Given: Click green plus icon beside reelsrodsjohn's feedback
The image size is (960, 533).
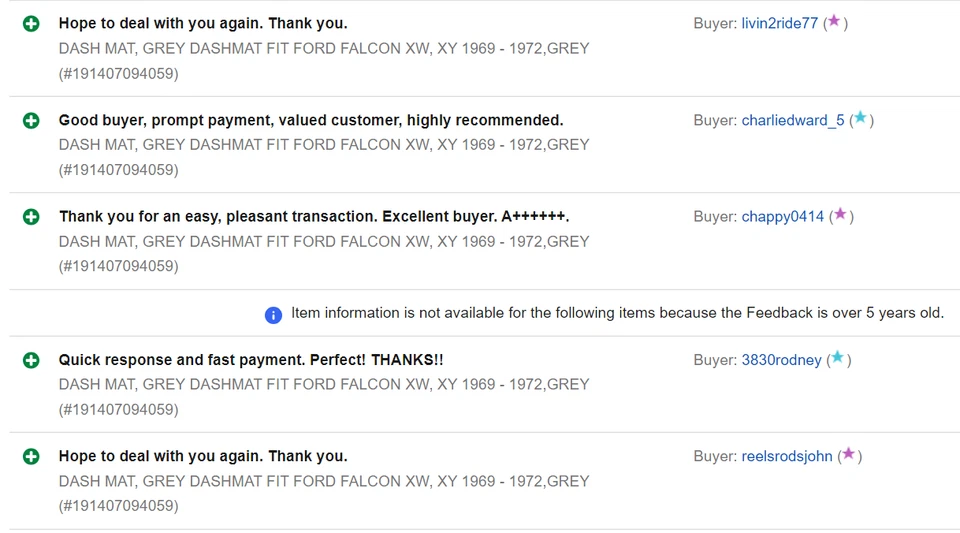Looking at the screenshot, I should (31, 456).
